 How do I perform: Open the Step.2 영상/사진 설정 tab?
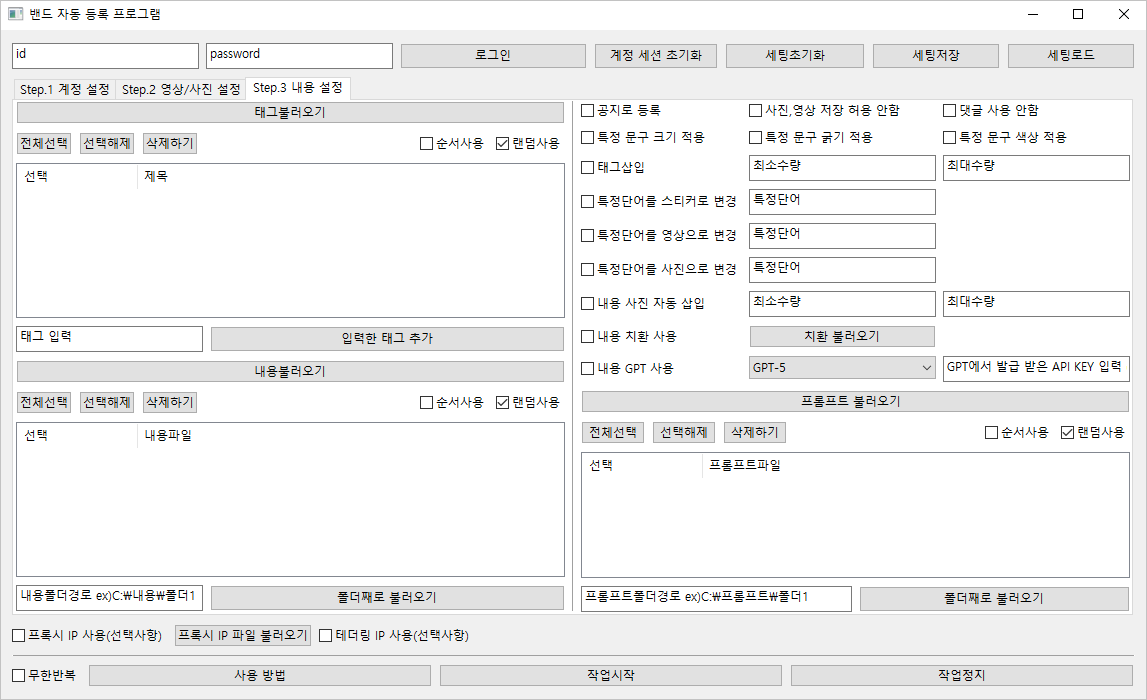pyautogui.click(x=181, y=89)
